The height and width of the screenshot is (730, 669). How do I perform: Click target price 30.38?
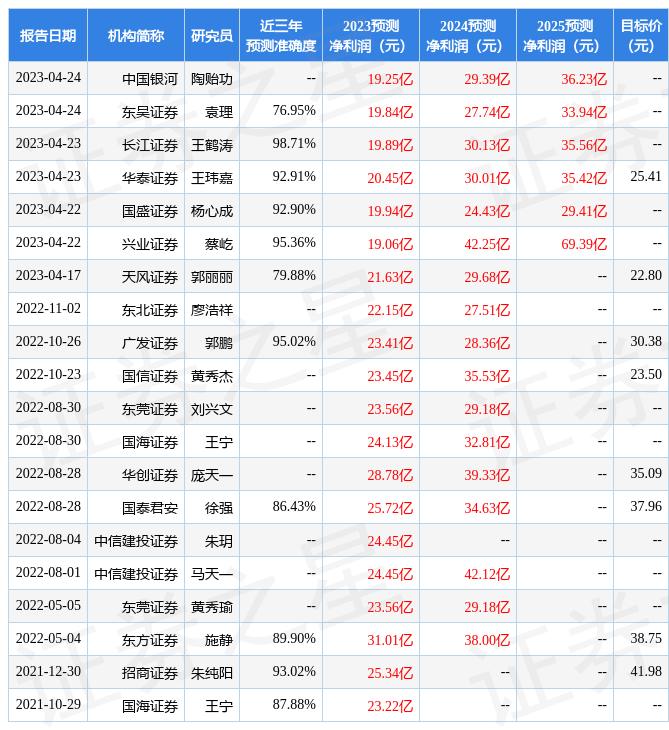pyautogui.click(x=646, y=342)
